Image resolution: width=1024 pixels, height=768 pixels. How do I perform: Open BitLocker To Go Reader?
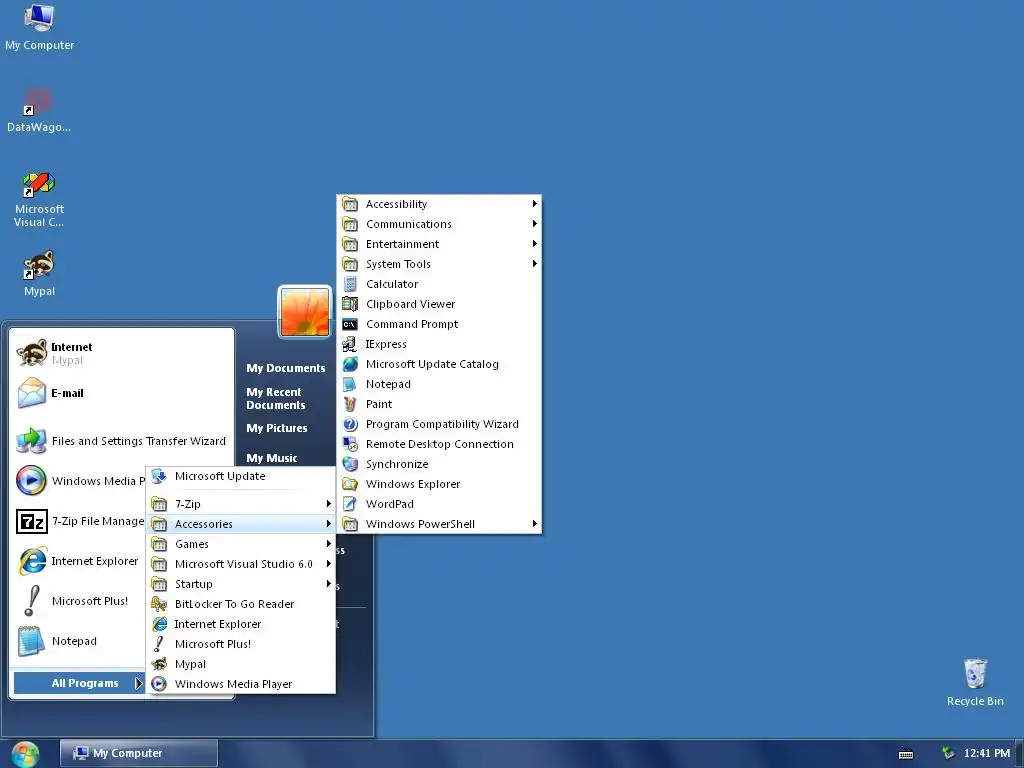(240, 604)
